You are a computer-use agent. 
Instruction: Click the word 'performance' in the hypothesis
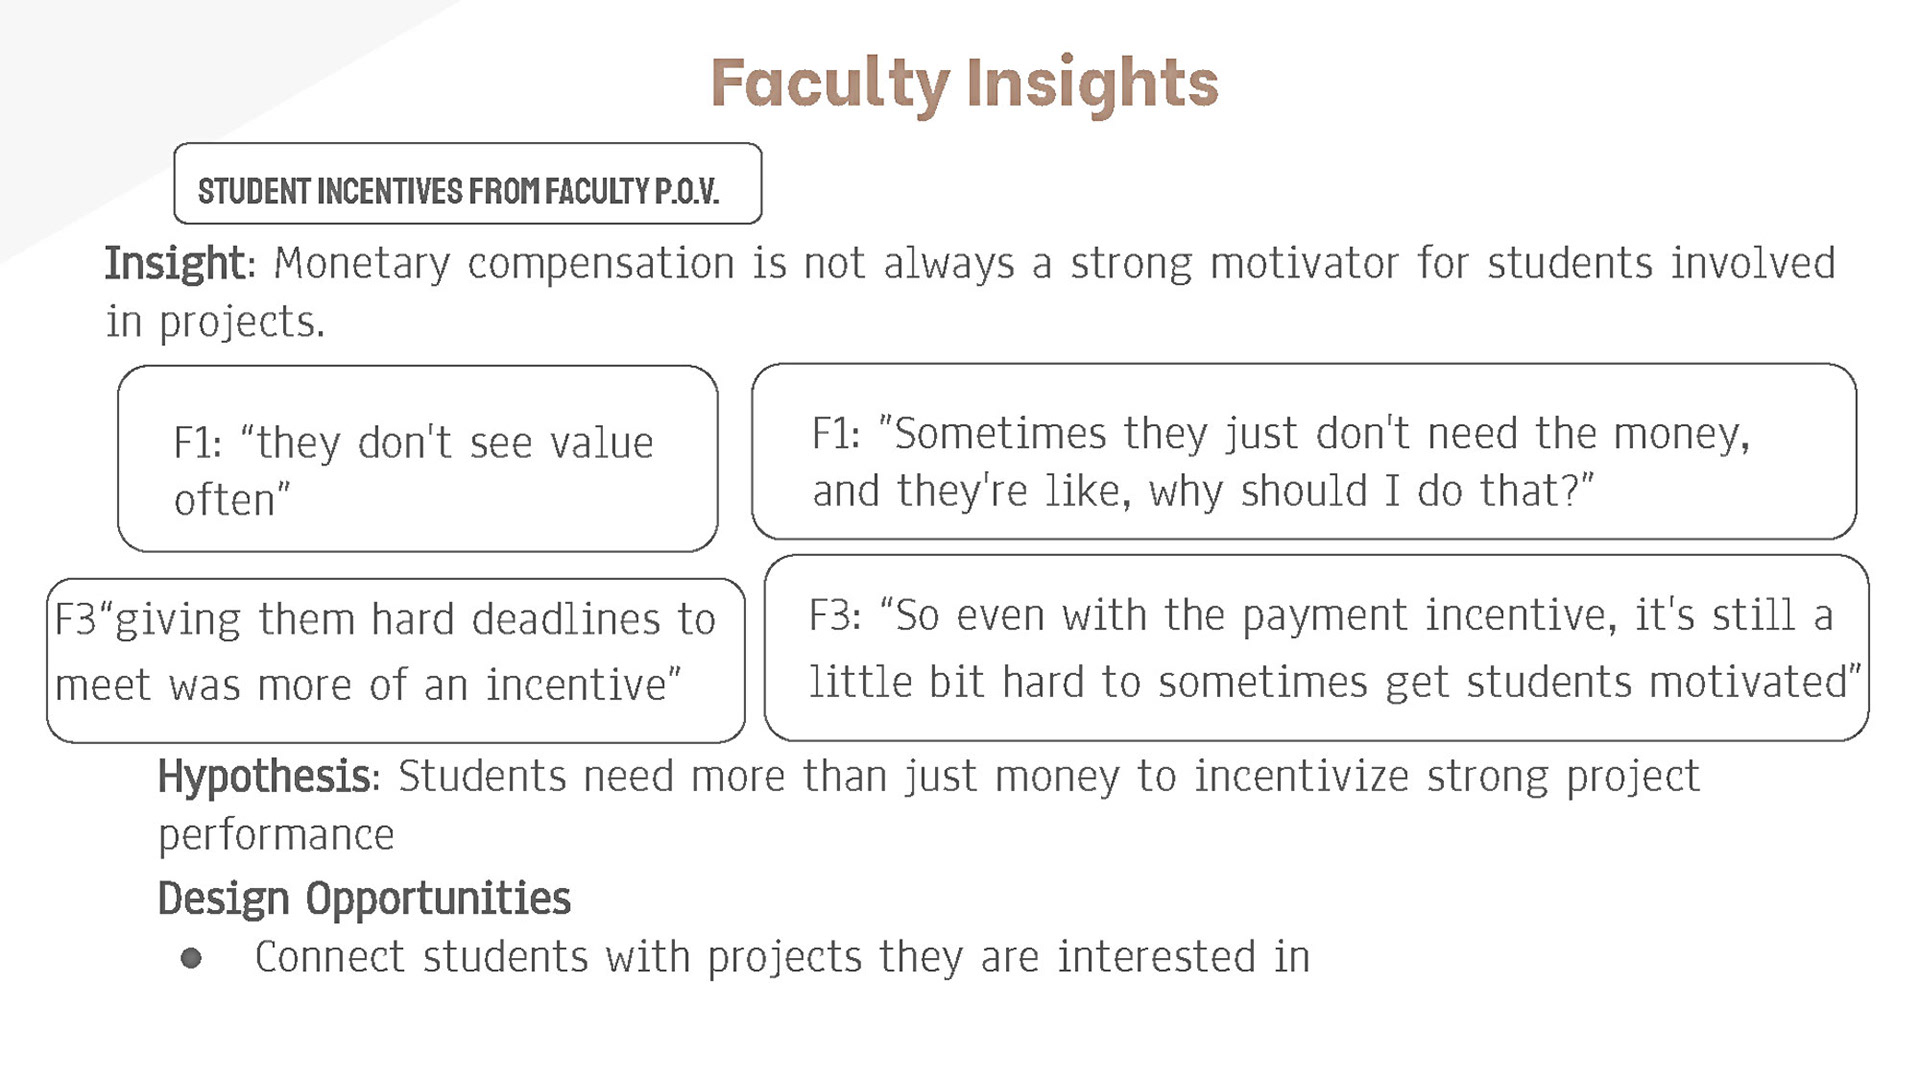click(276, 836)
